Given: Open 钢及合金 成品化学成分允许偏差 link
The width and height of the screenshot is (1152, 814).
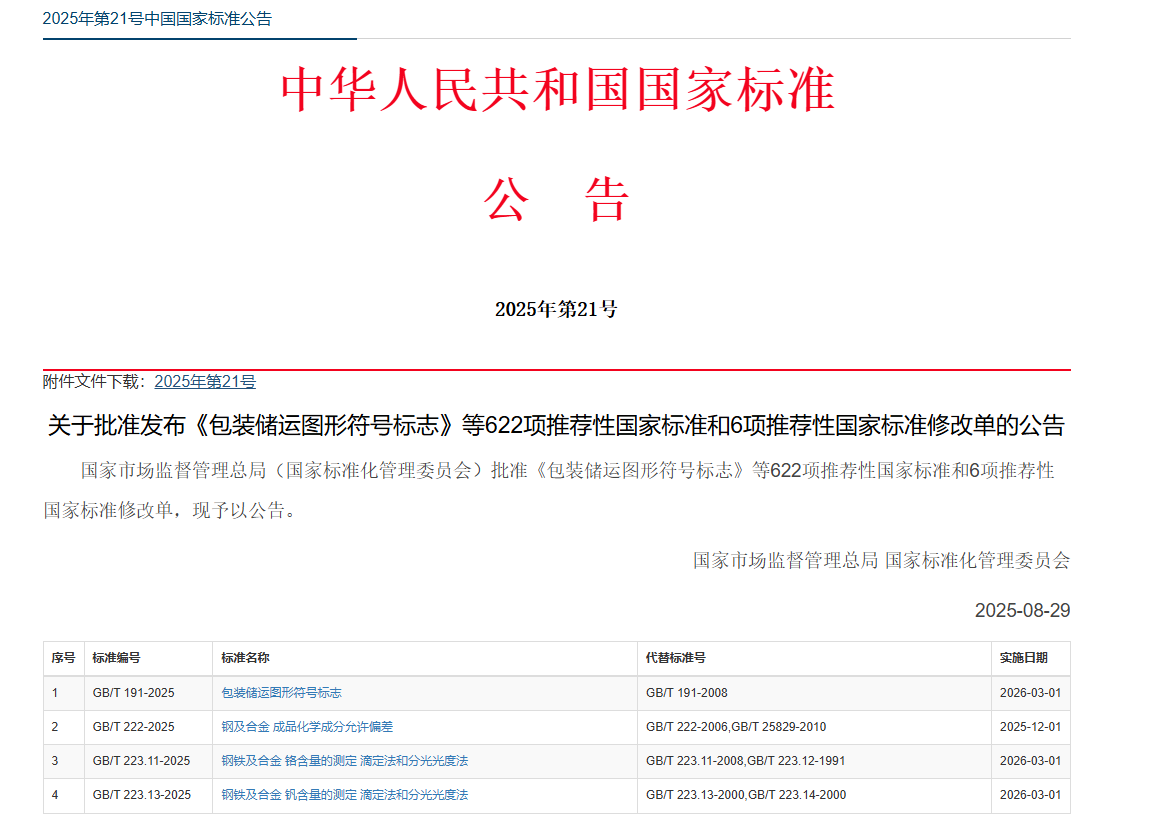Looking at the screenshot, I should pos(307,727).
